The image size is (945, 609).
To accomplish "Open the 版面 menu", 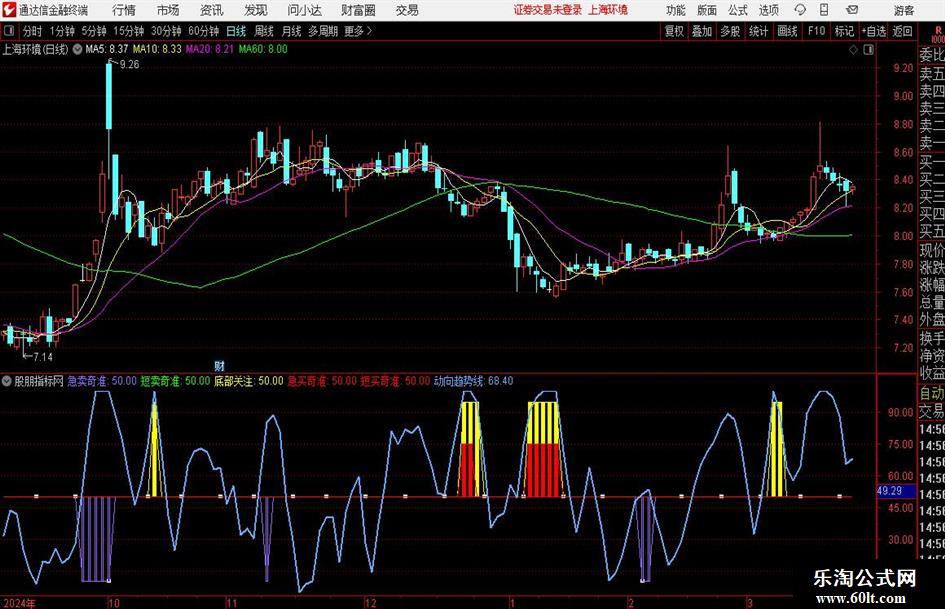I will [707, 10].
